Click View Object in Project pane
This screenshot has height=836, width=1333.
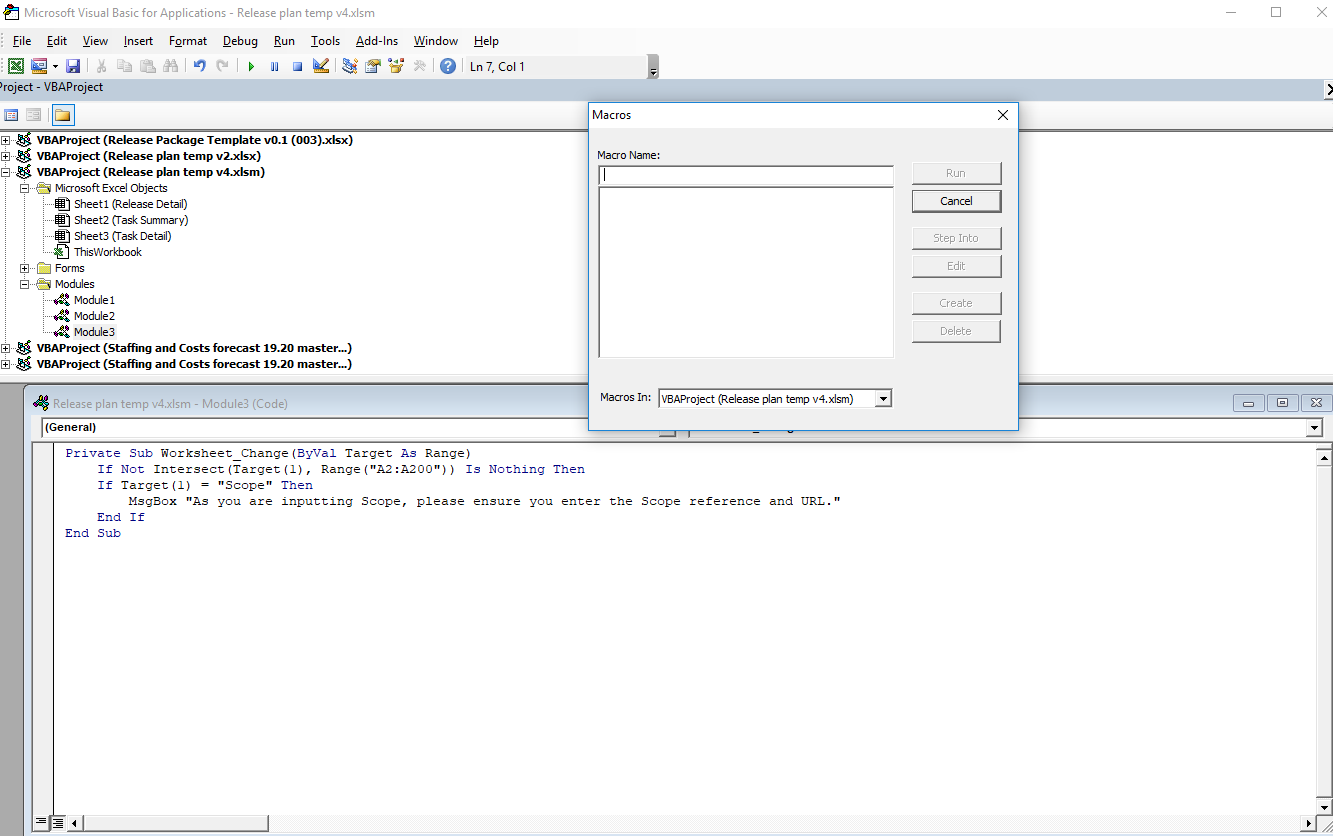click(34, 115)
